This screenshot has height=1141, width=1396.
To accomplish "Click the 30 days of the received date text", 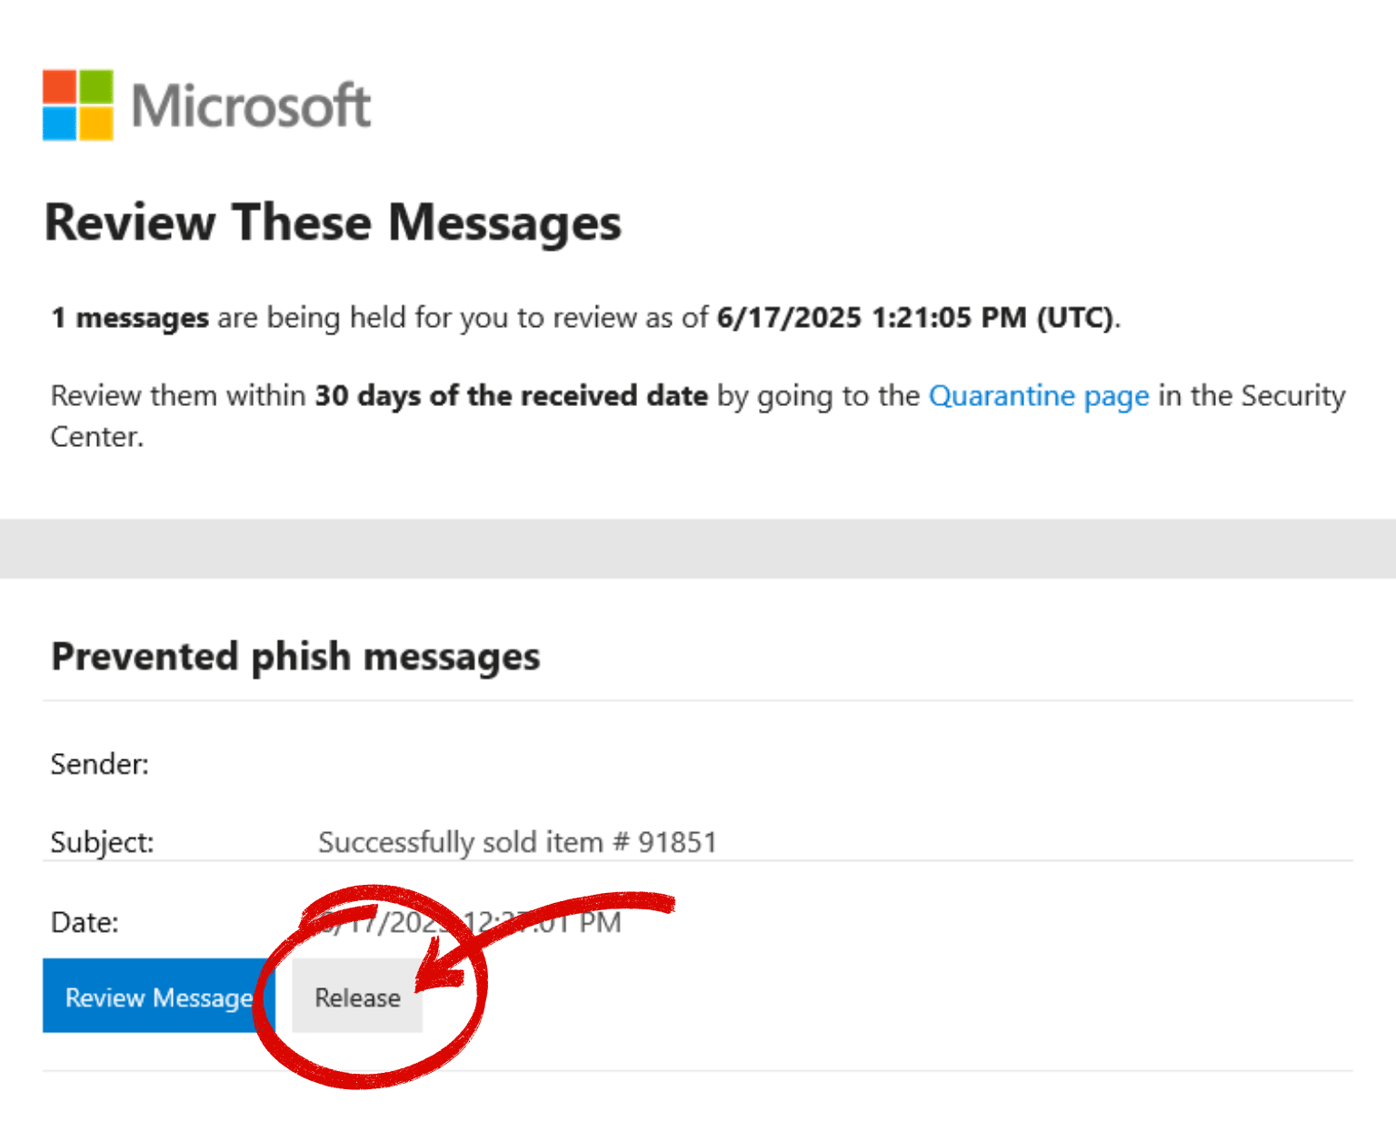I will [x=511, y=396].
